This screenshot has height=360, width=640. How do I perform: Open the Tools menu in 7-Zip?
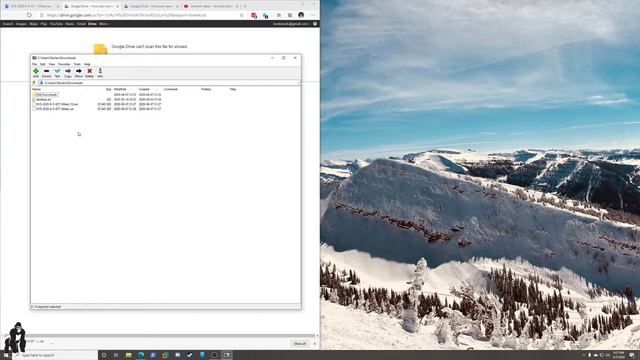pyautogui.click(x=77, y=64)
